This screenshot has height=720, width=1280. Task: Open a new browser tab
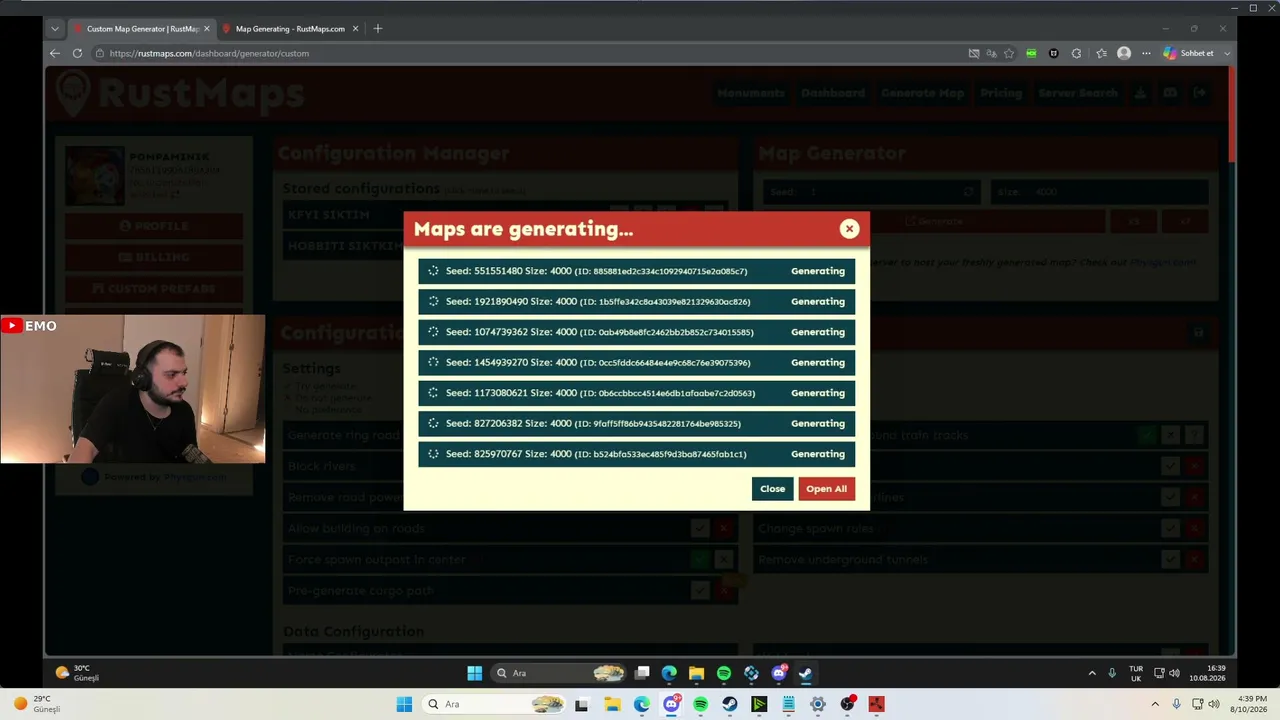pos(377,29)
